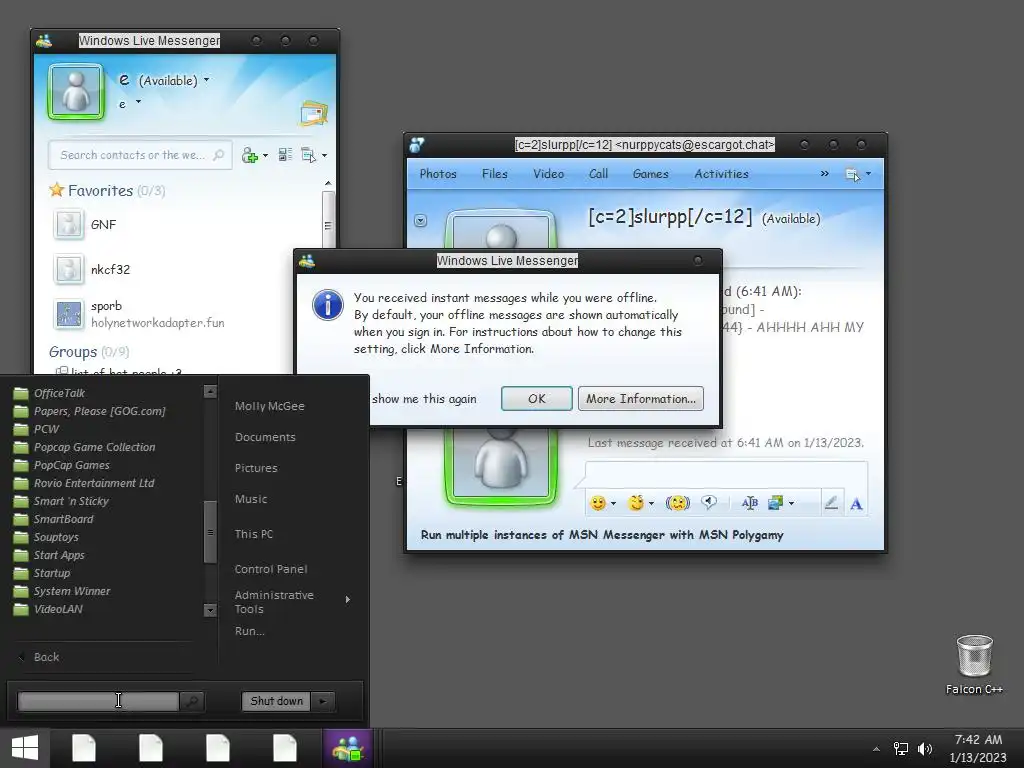Click the Show menu icon in Messenger main window

pos(308,155)
